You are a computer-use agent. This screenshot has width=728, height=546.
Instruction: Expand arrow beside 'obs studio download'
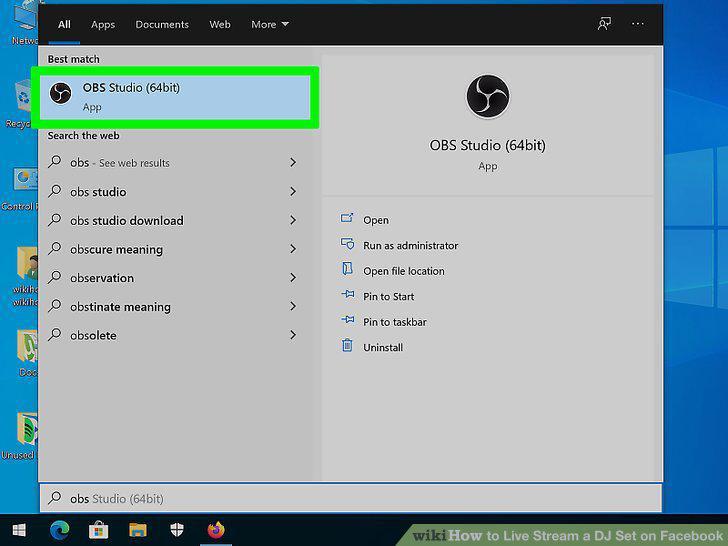(x=293, y=220)
